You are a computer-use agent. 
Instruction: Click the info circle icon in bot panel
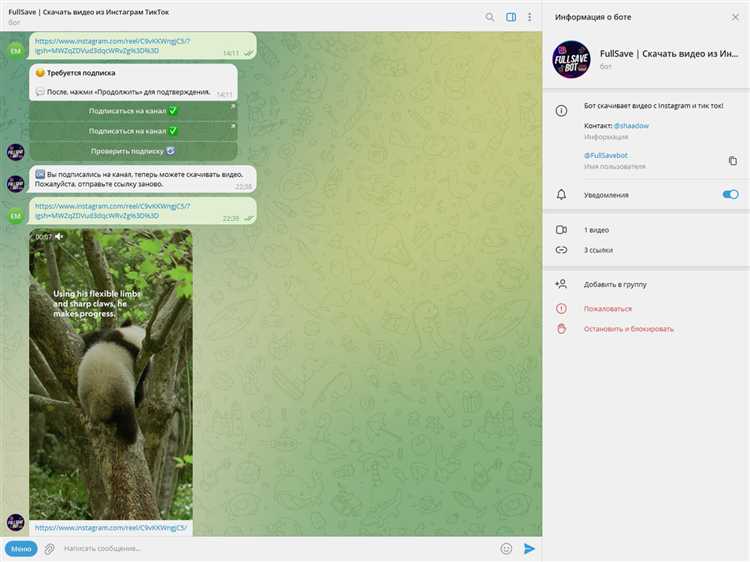[x=561, y=111]
